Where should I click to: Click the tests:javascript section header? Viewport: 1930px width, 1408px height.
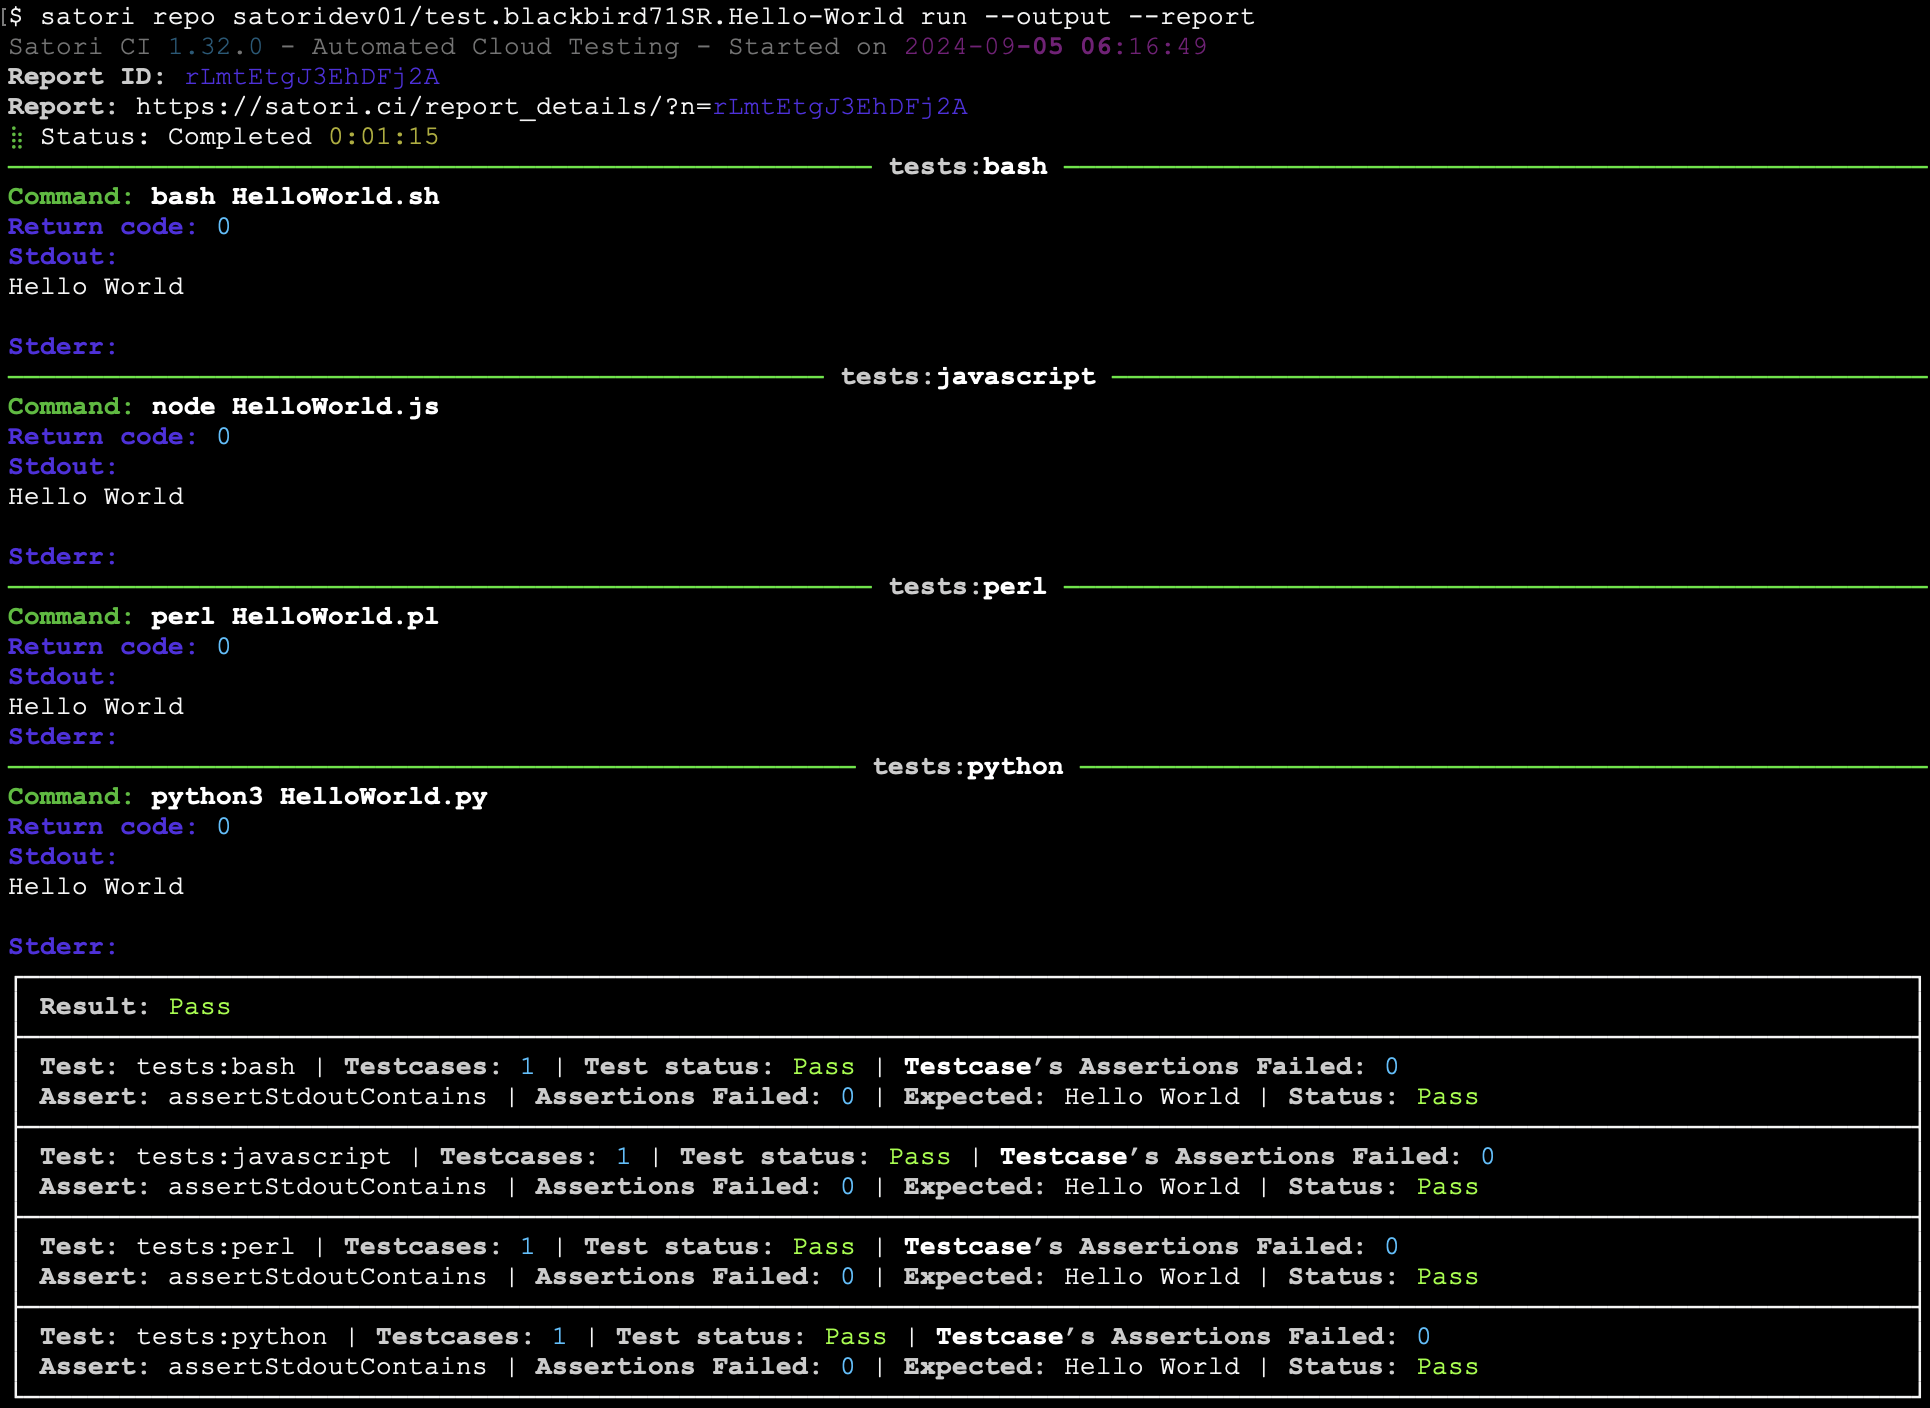[x=968, y=377]
